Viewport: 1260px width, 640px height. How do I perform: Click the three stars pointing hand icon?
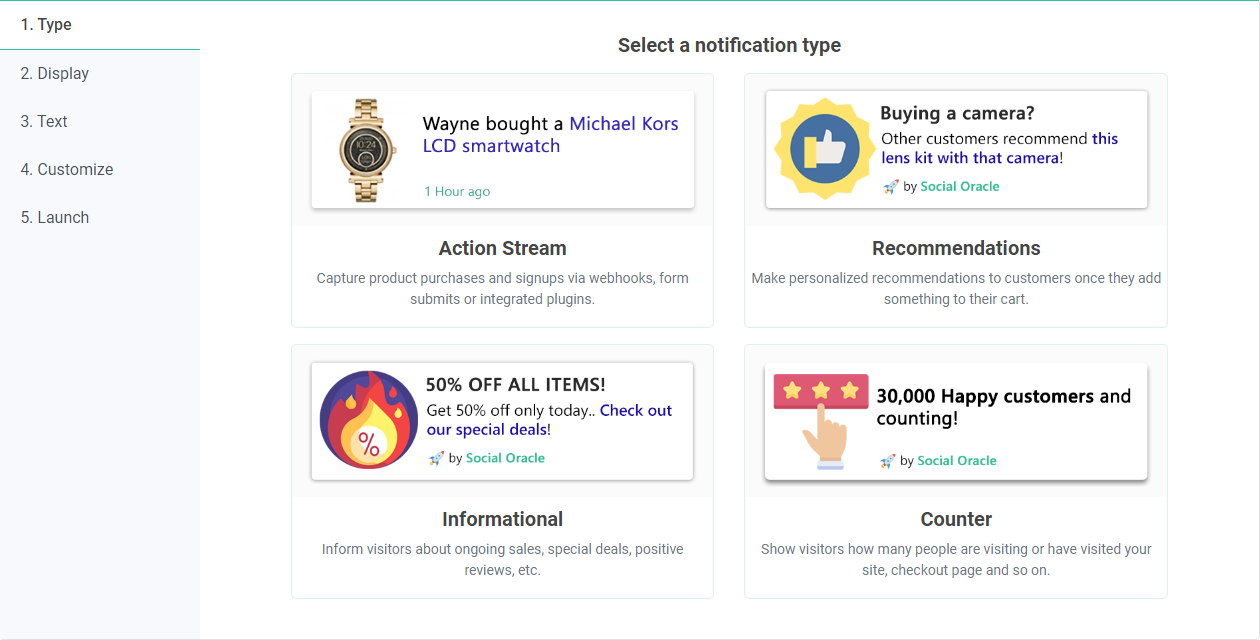[821, 422]
